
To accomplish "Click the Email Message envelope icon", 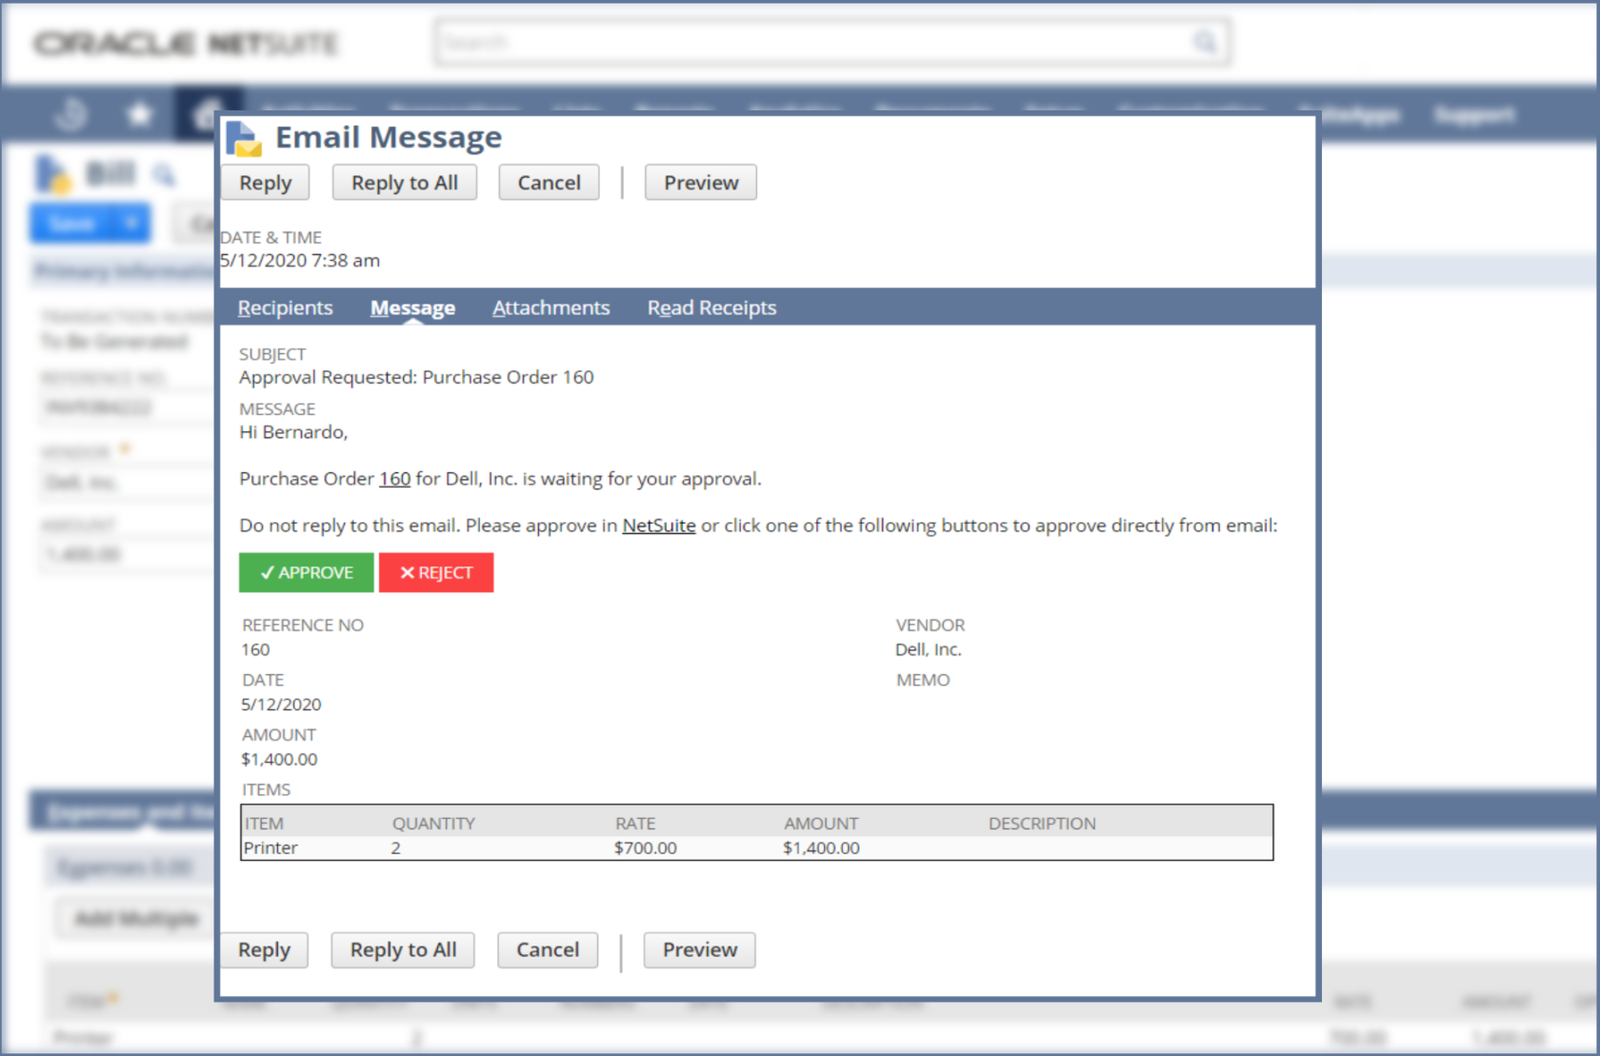I will (x=244, y=138).
